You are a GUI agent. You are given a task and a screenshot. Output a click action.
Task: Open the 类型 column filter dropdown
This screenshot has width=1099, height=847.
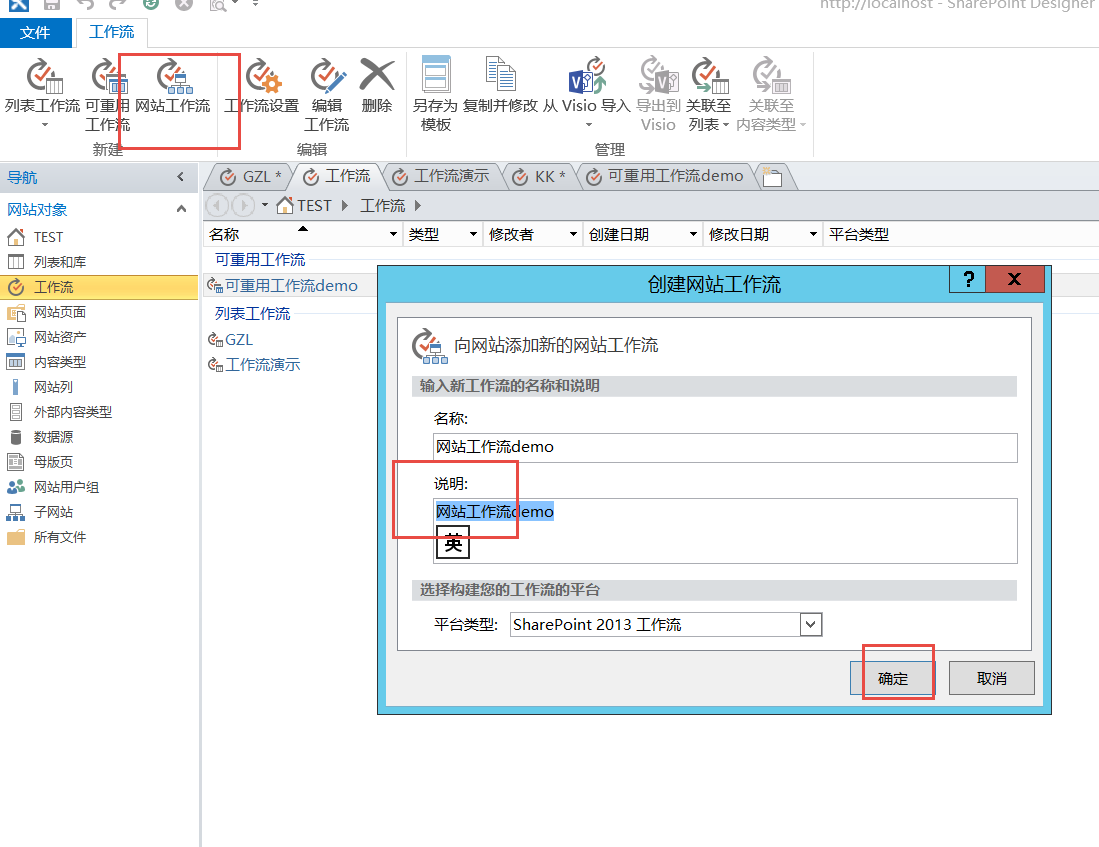coord(473,234)
